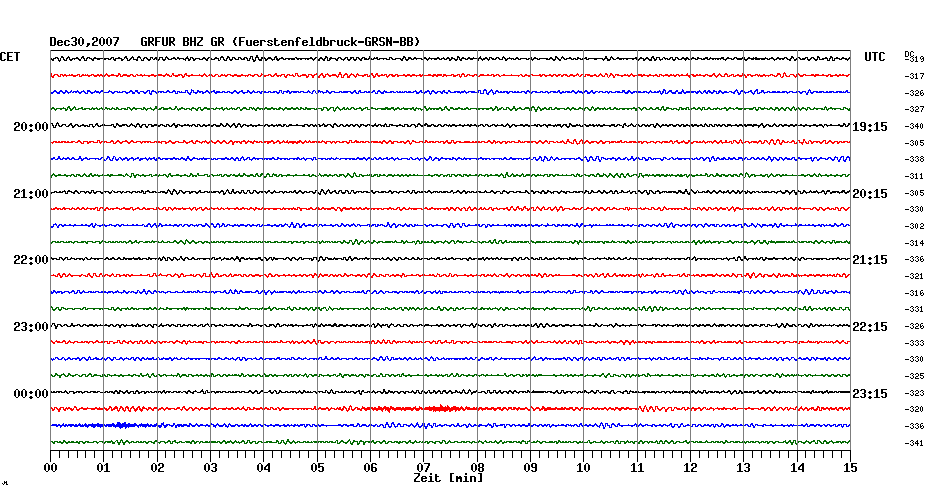
Task: Pick minute 05 on the time axis
Action: [x=317, y=468]
